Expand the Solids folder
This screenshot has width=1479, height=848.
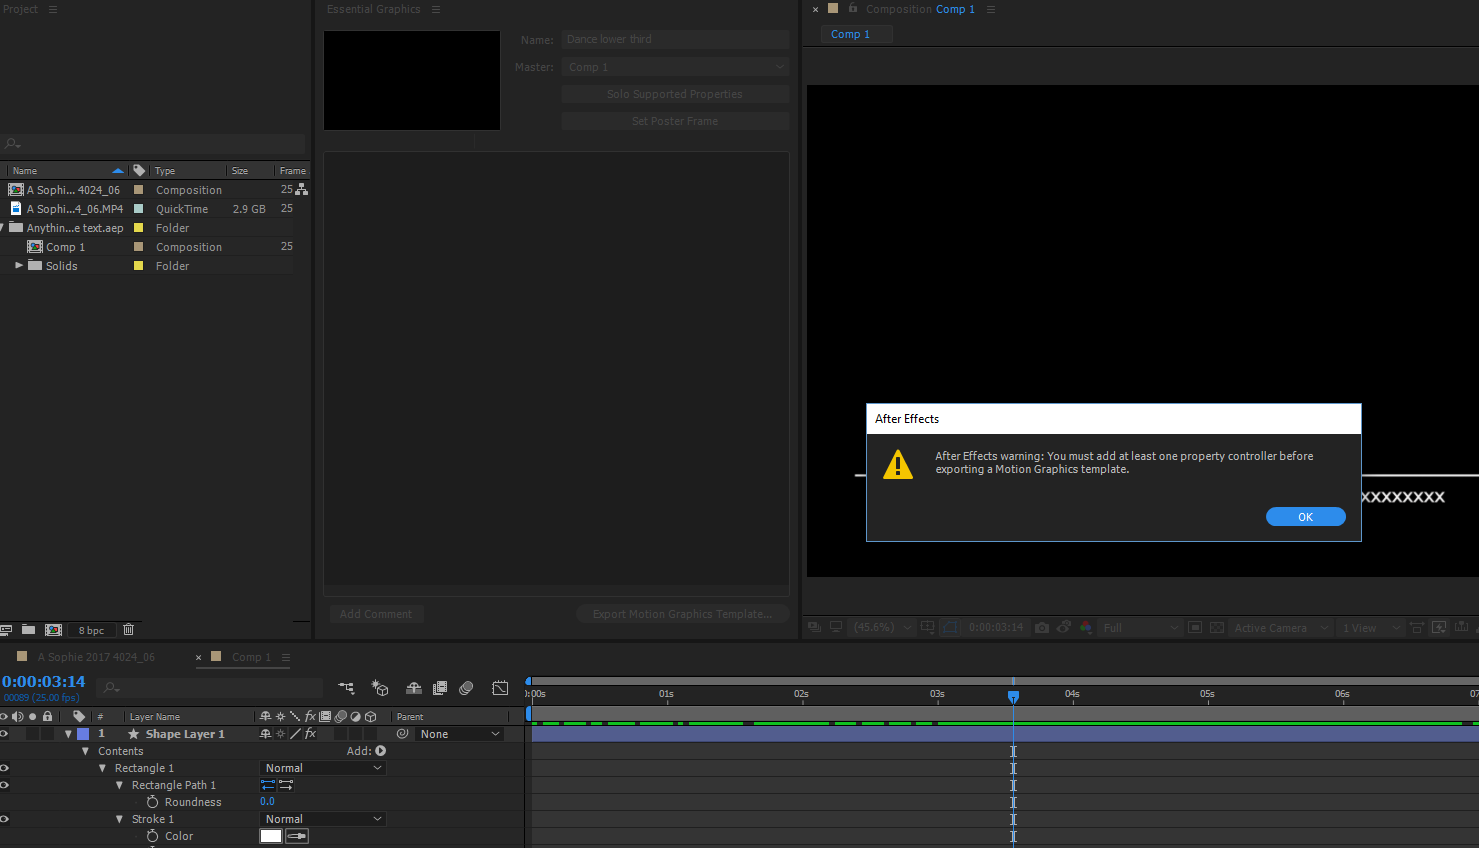pyautogui.click(x=18, y=265)
